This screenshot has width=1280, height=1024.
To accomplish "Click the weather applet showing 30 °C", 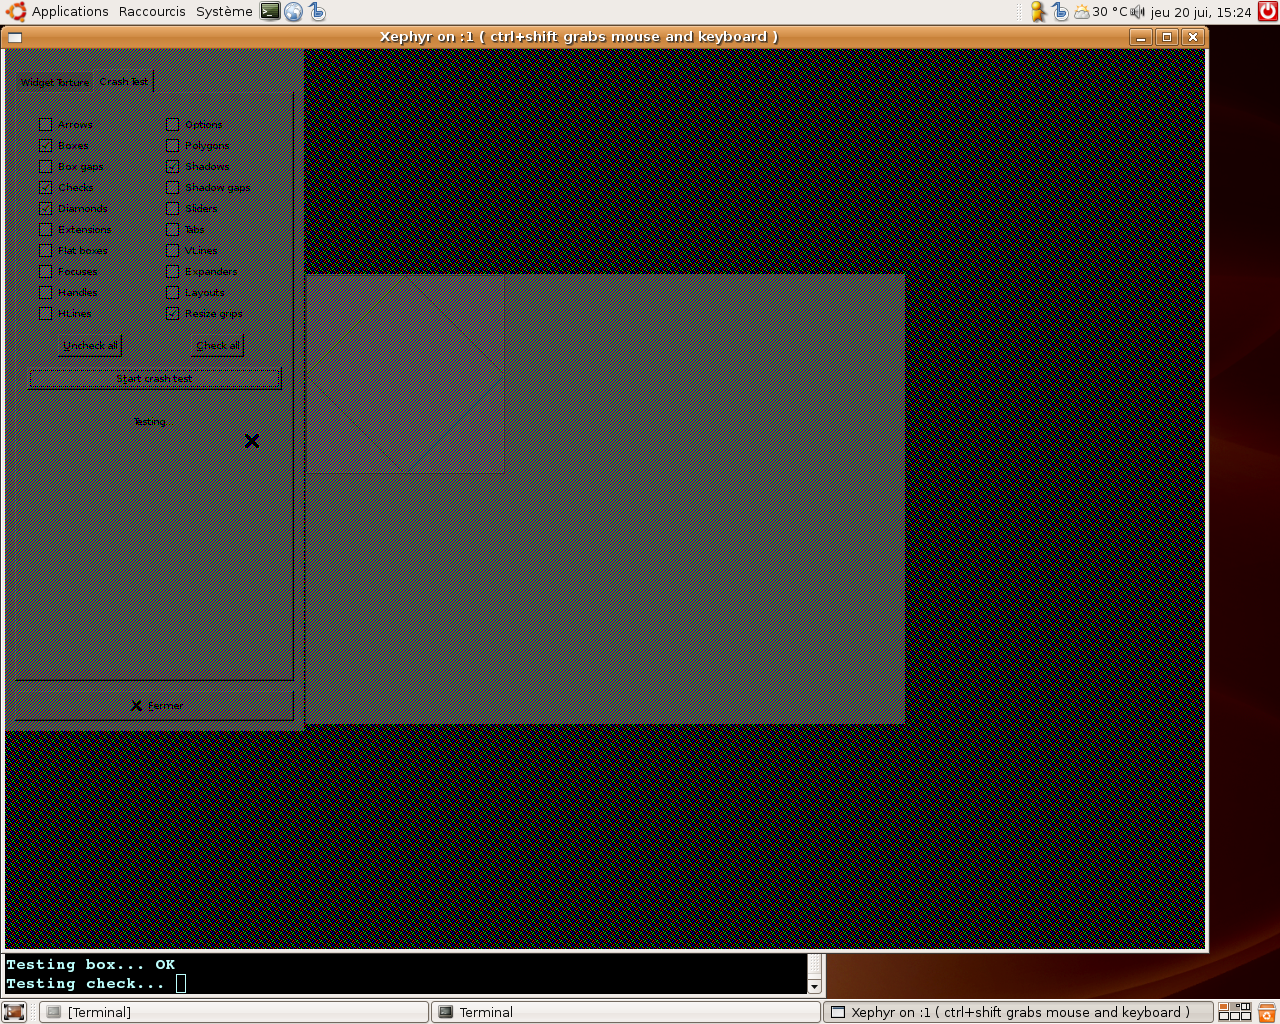I will [x=1100, y=12].
